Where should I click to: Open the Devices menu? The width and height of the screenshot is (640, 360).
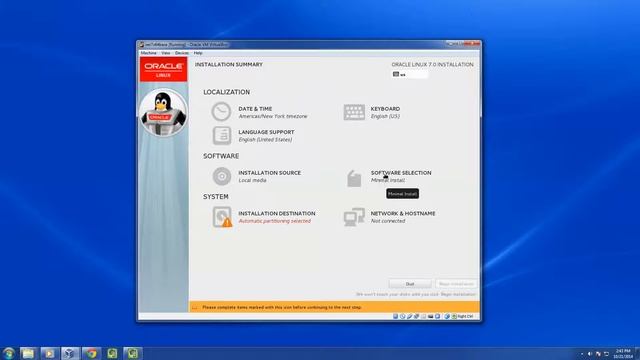point(182,53)
